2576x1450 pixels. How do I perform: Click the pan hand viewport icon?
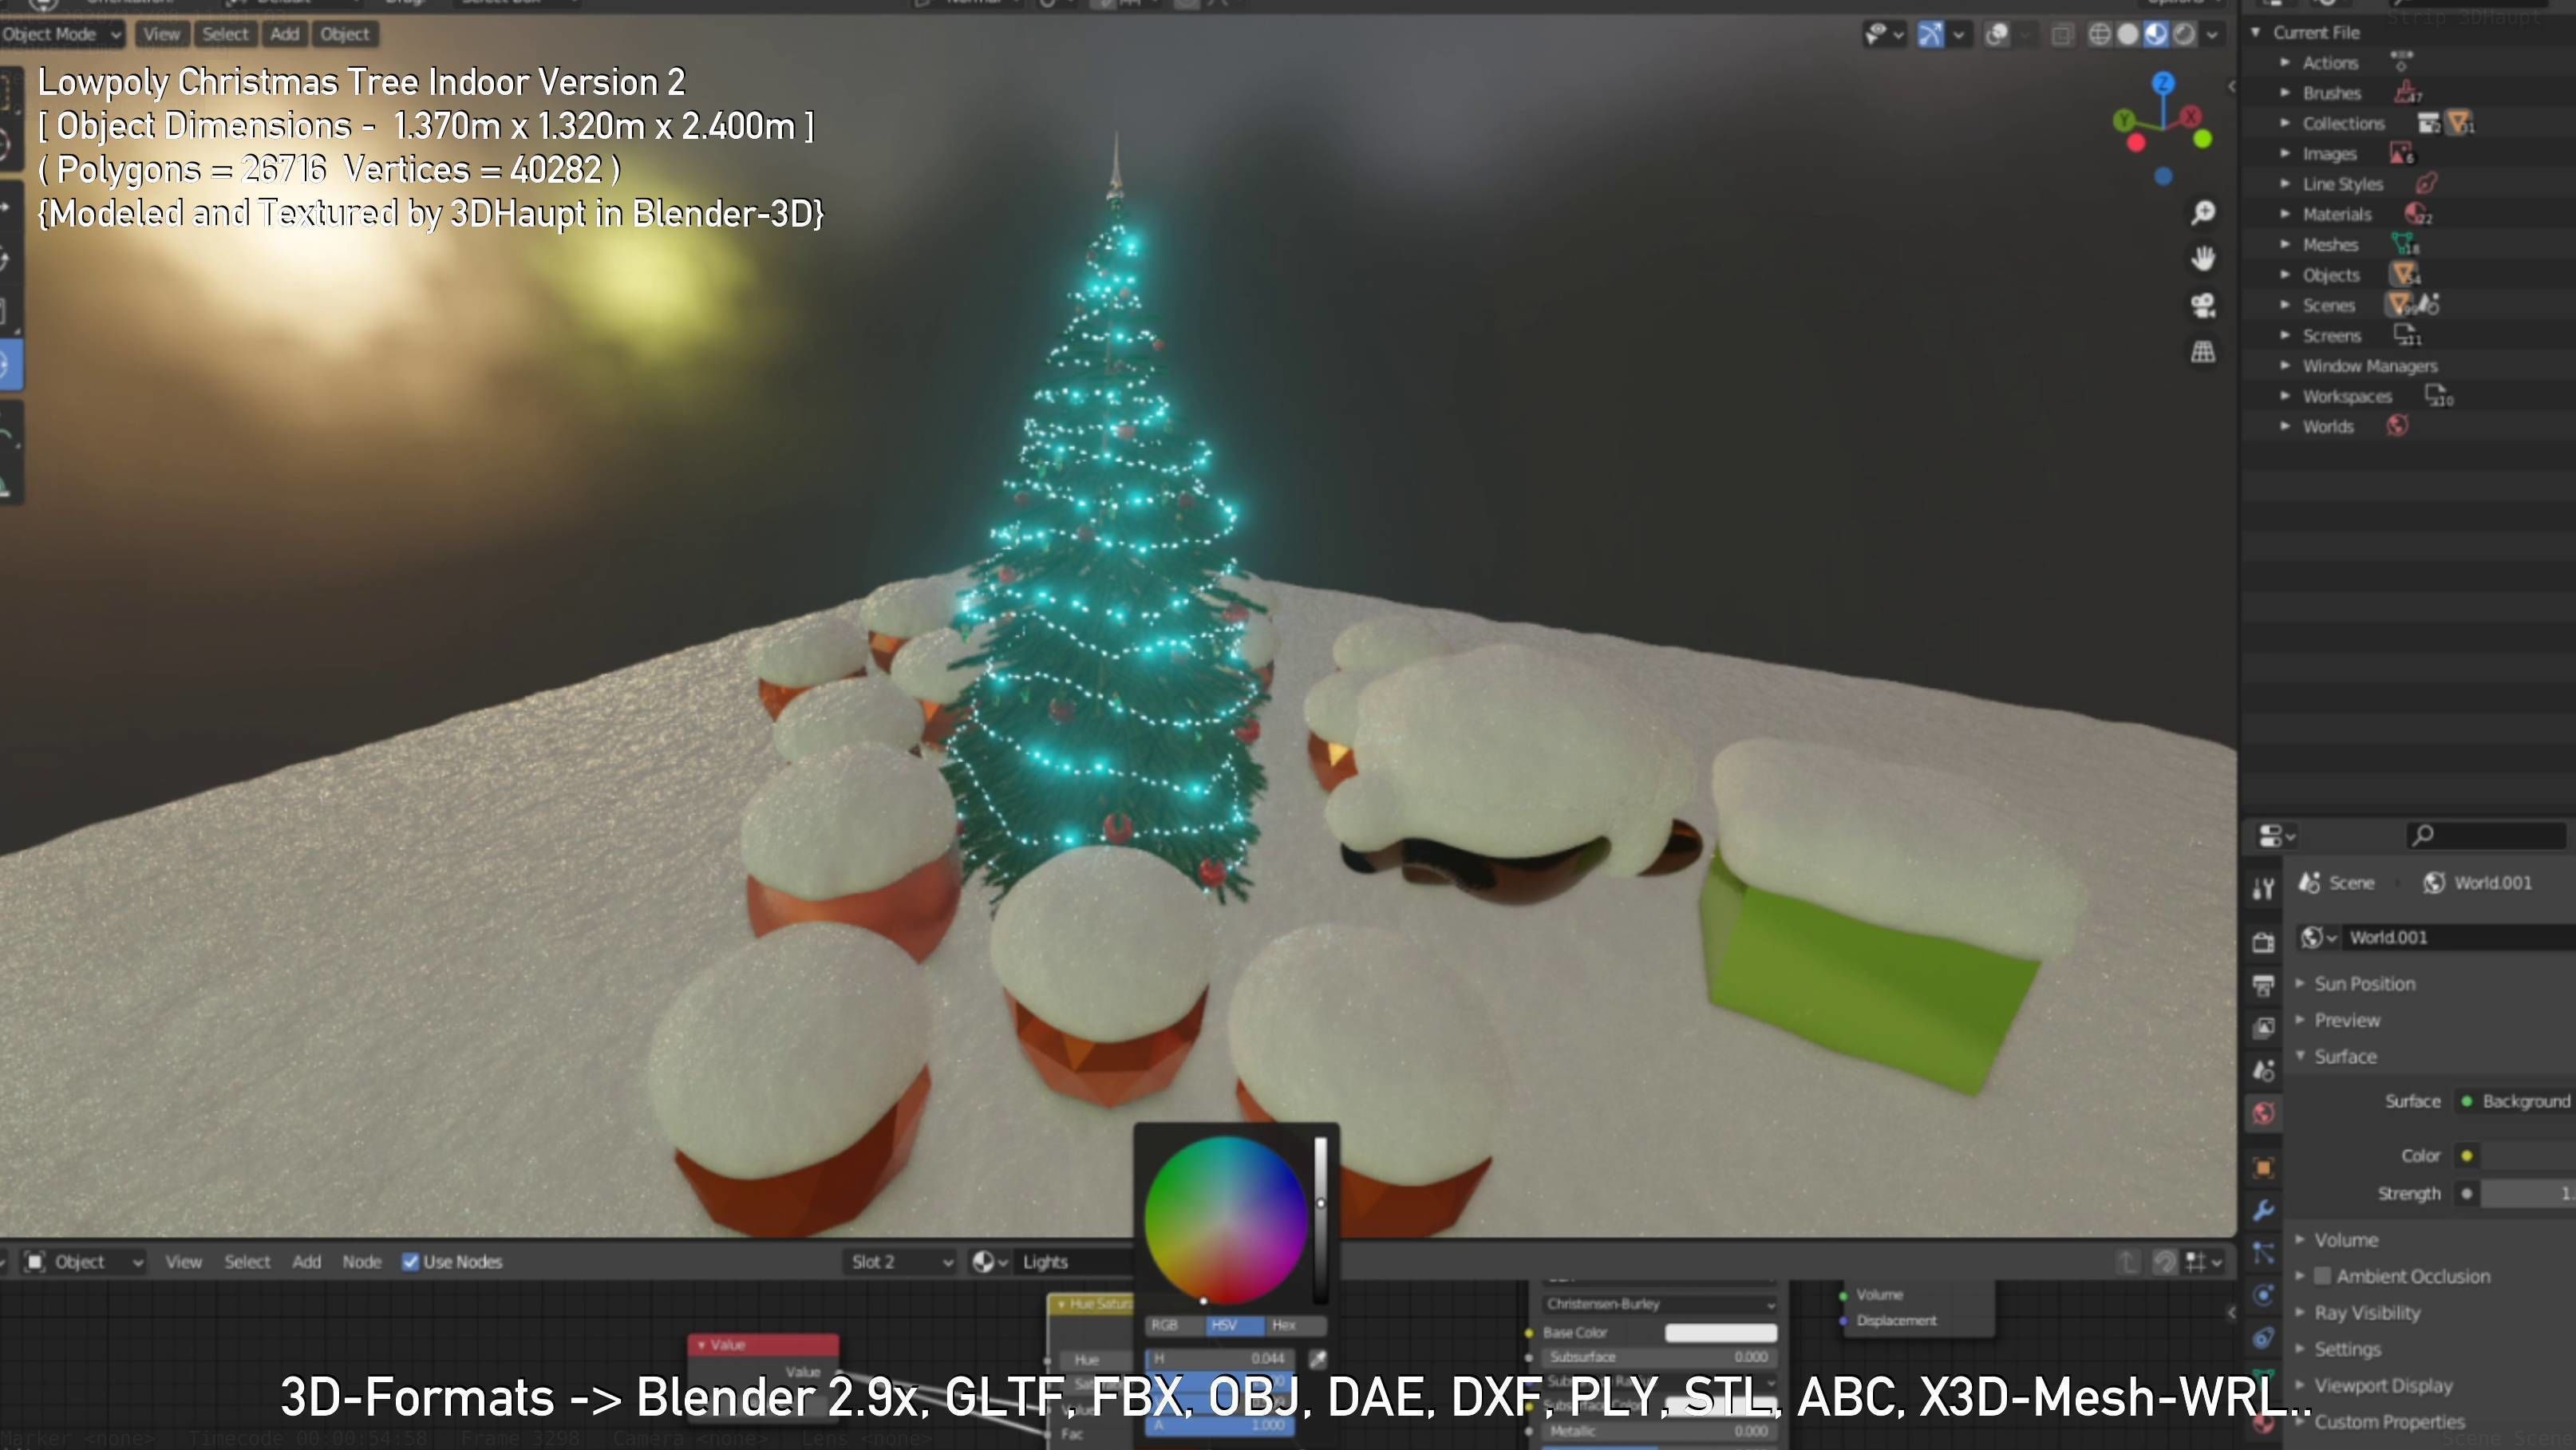(x=2202, y=258)
